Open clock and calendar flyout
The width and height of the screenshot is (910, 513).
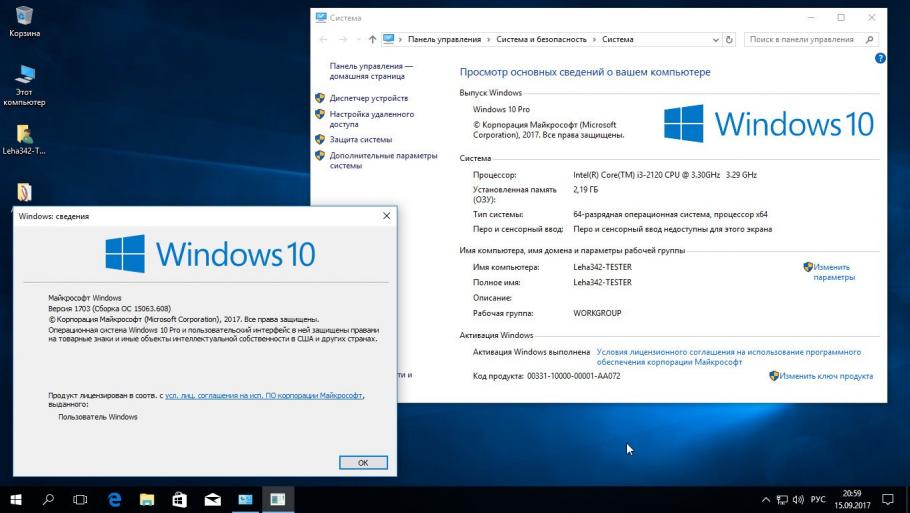(x=852, y=500)
